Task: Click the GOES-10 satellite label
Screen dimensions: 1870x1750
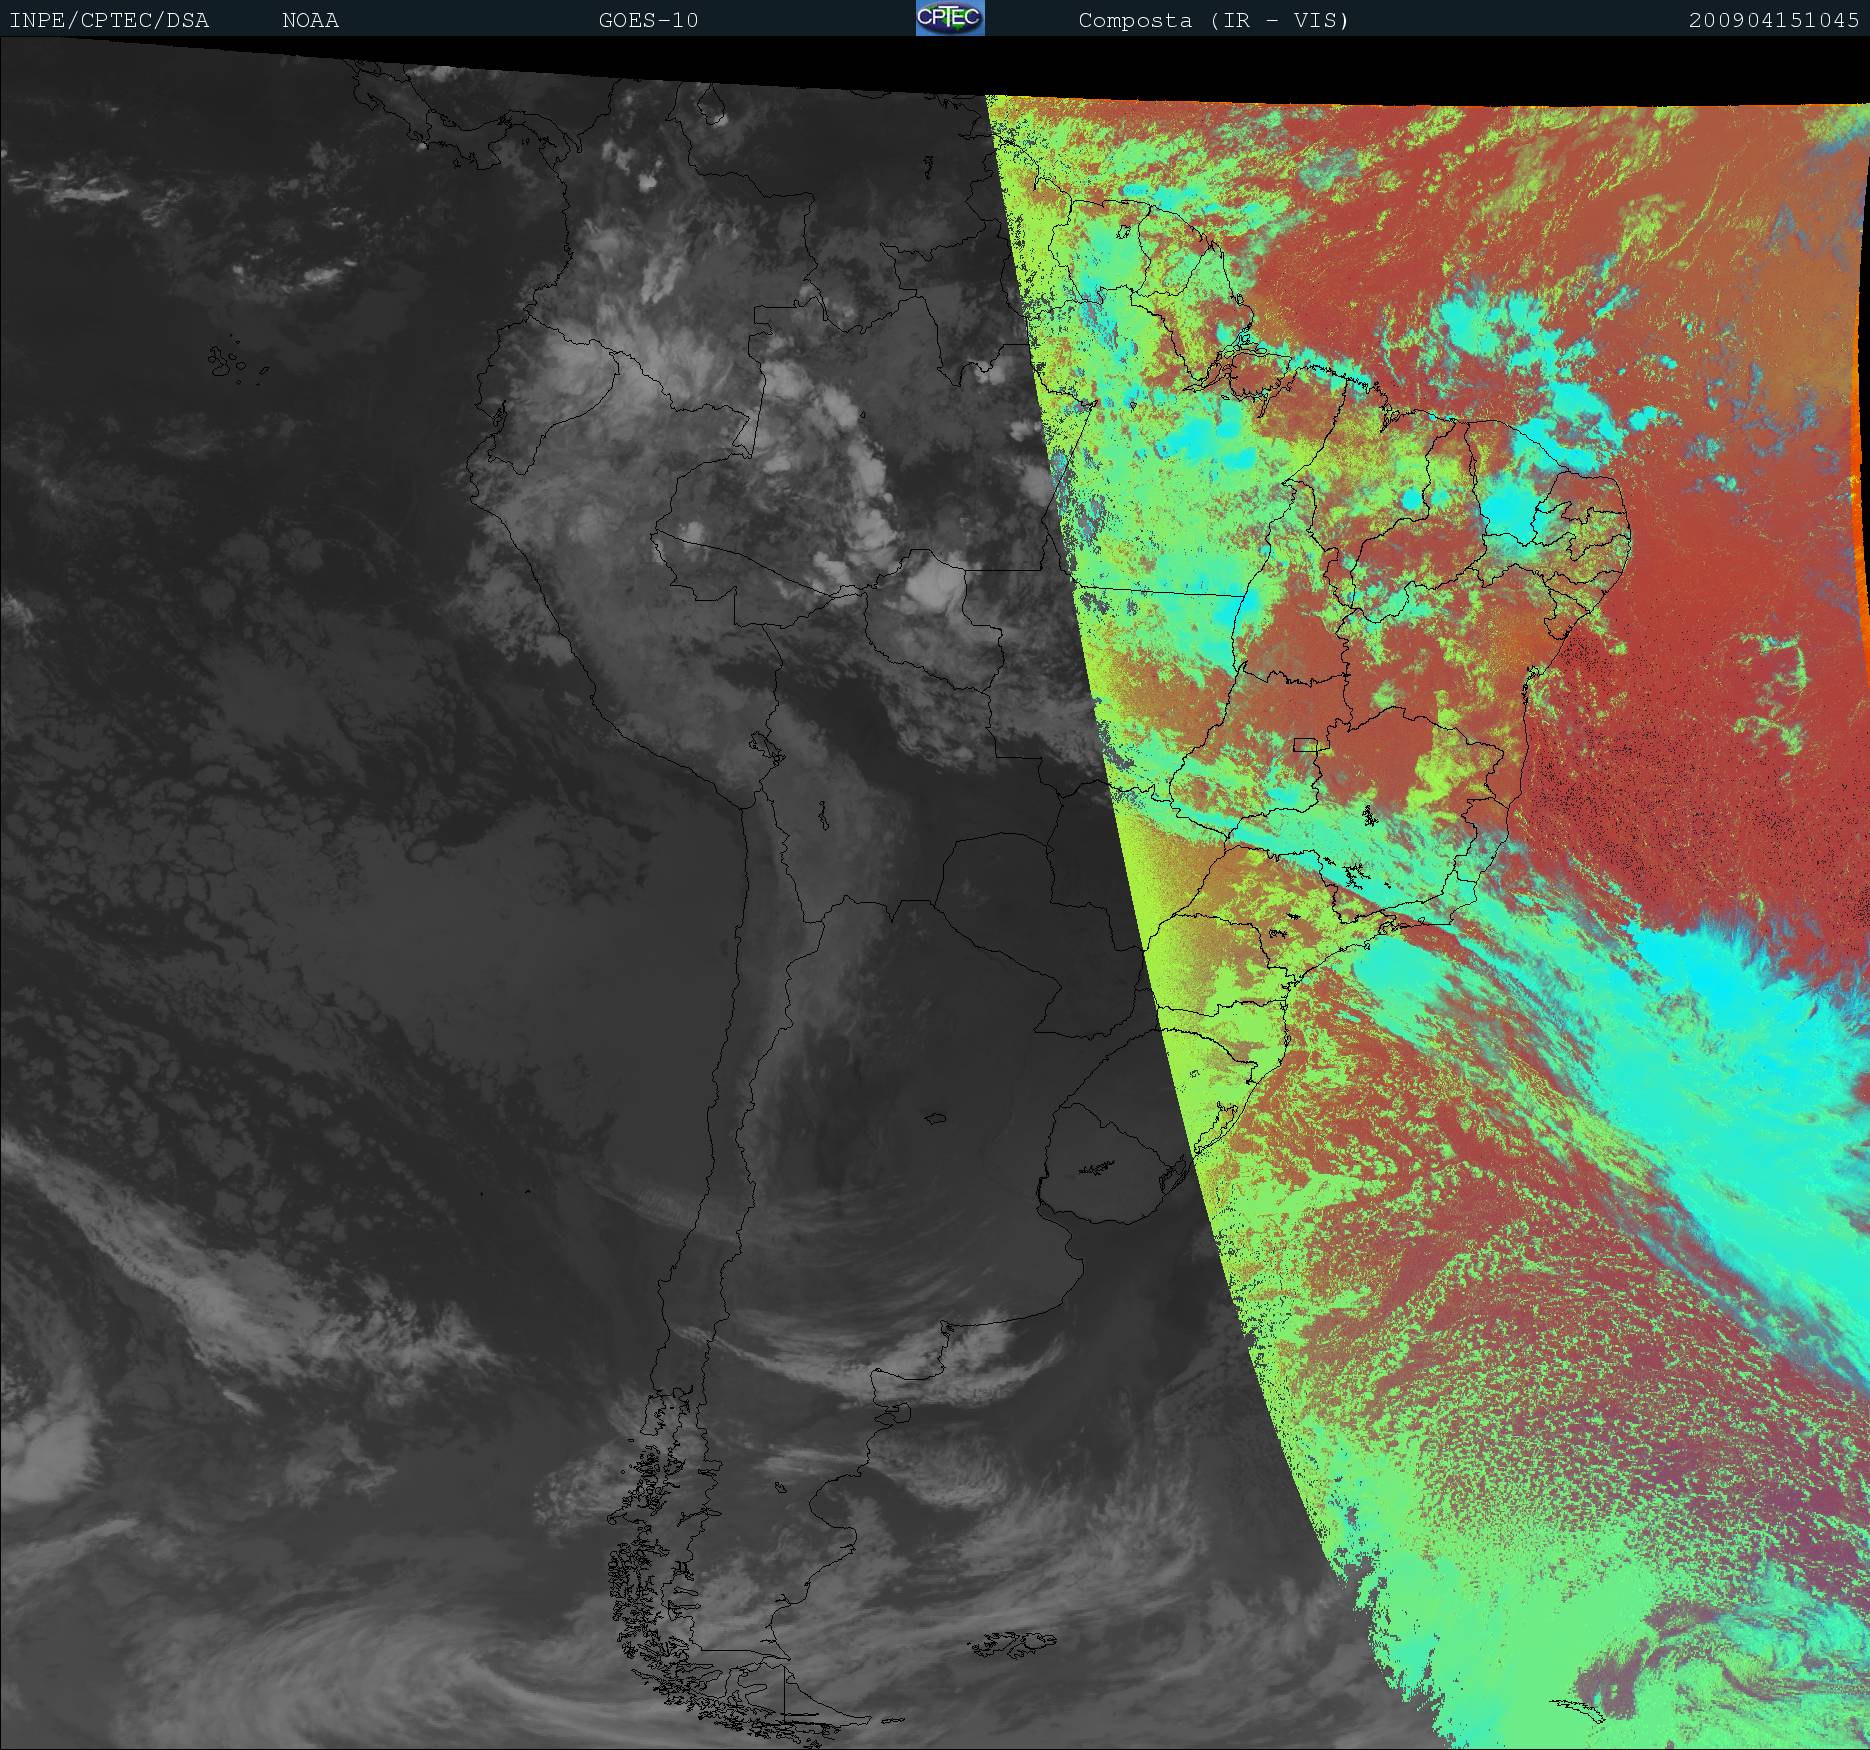Action: [648, 20]
